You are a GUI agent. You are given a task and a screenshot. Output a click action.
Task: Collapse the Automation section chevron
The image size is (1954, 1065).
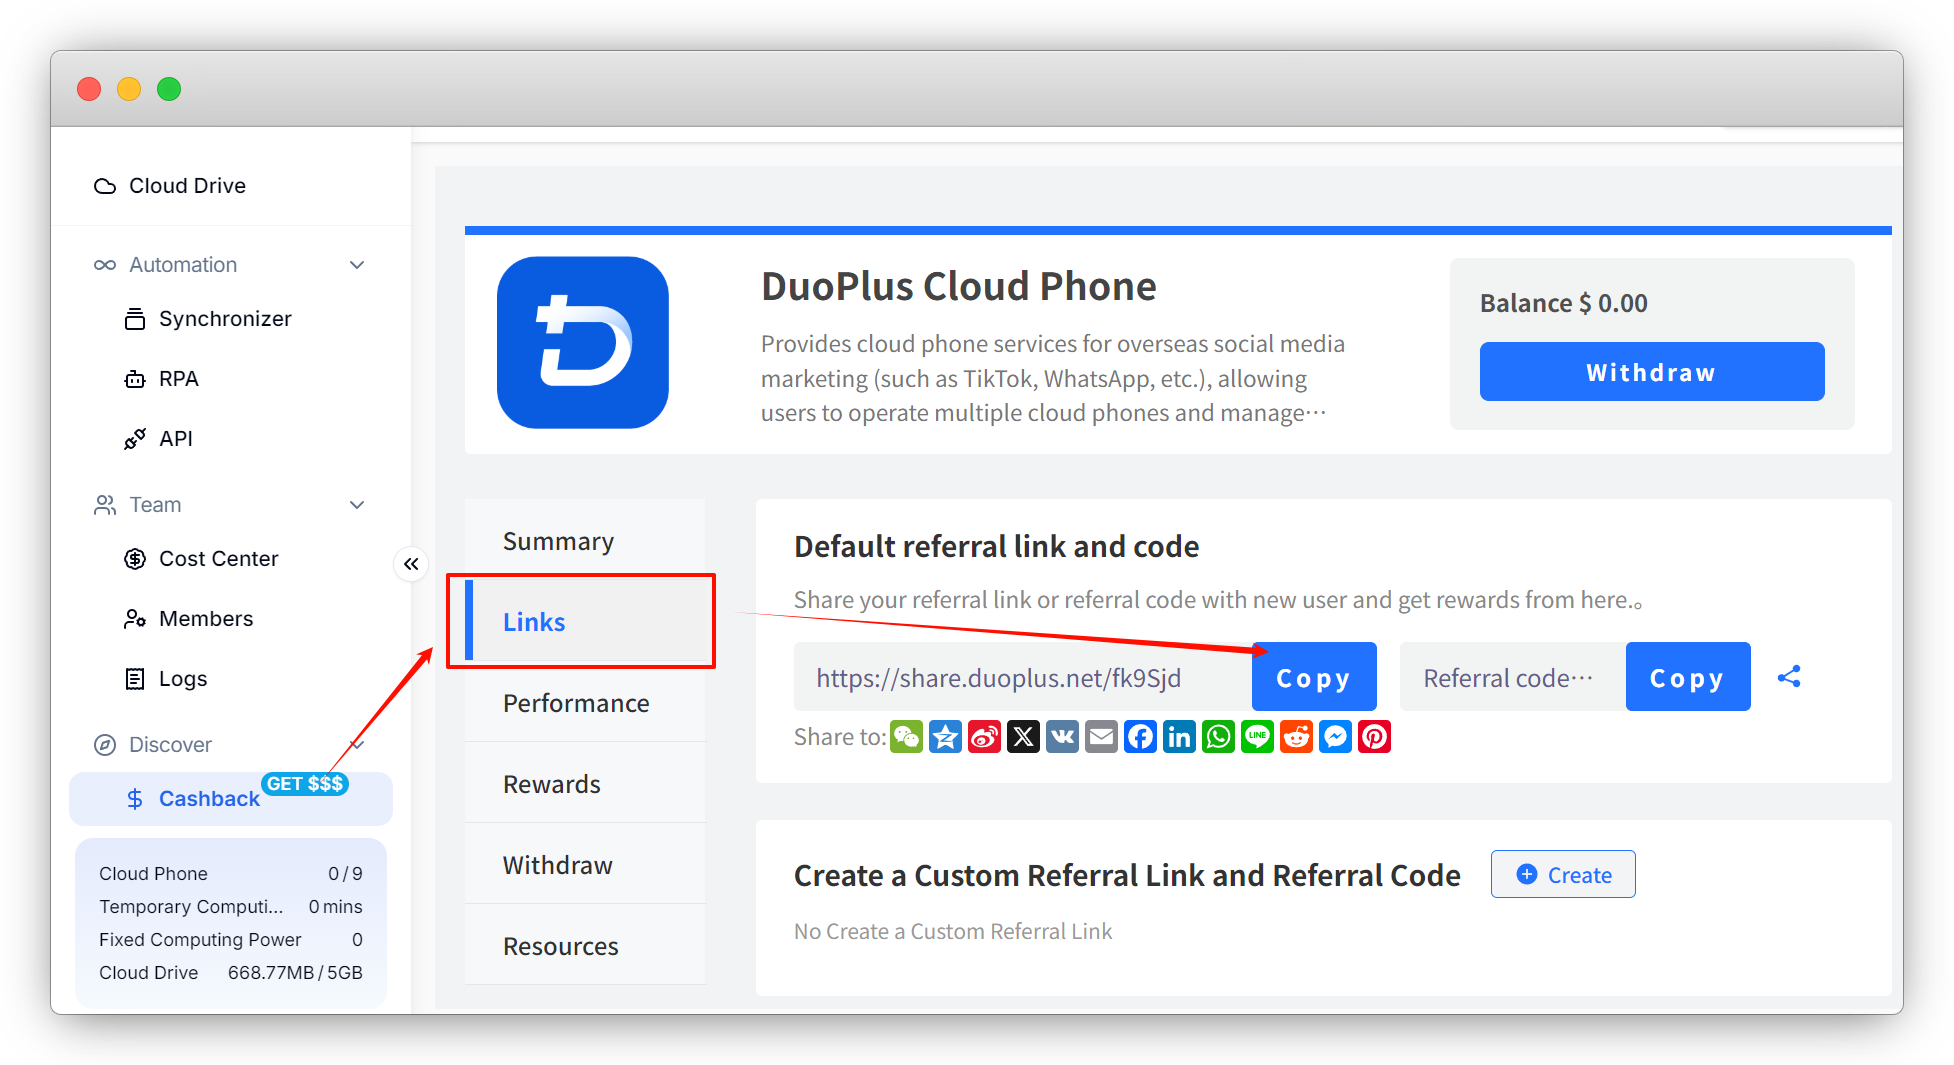point(357,265)
